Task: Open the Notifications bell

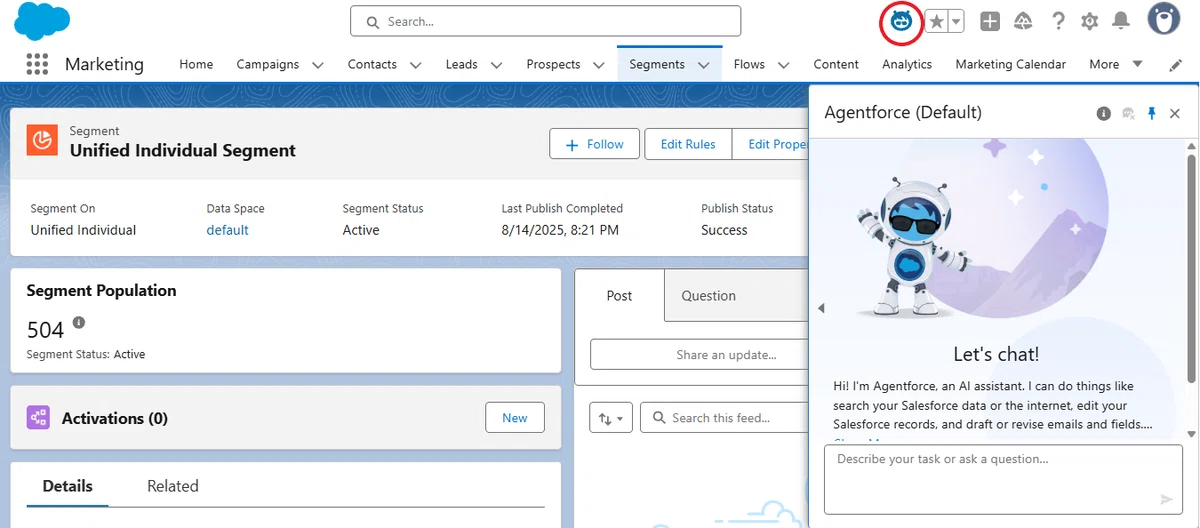Action: pyautogui.click(x=1121, y=21)
